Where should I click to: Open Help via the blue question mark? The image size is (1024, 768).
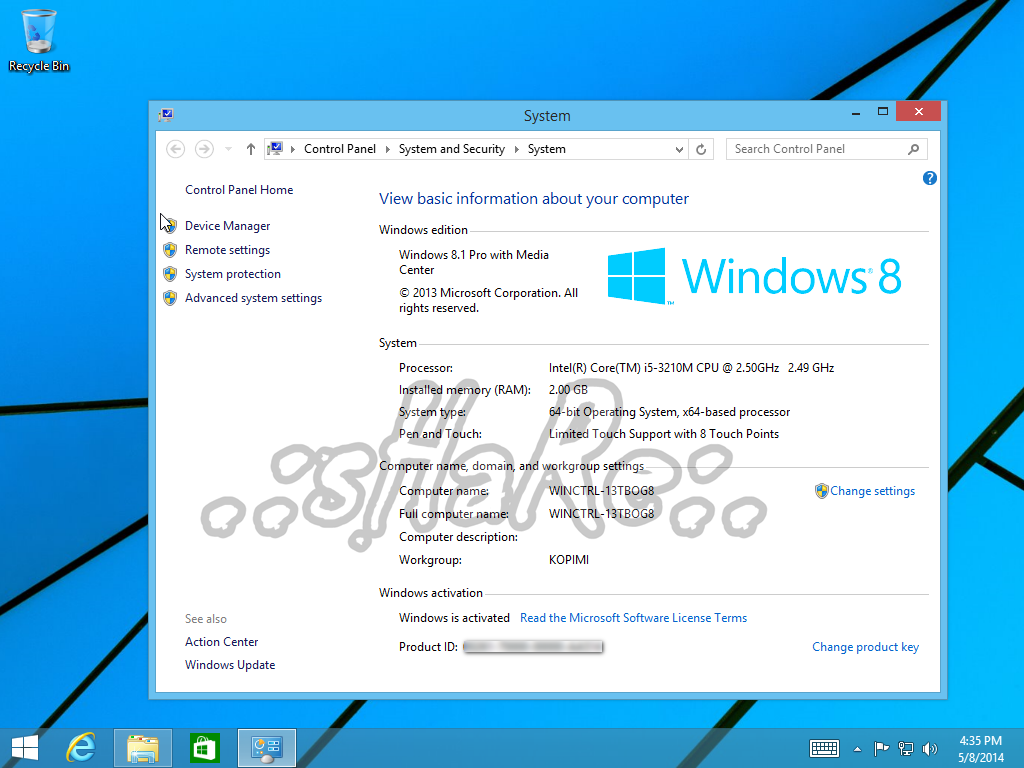[929, 178]
